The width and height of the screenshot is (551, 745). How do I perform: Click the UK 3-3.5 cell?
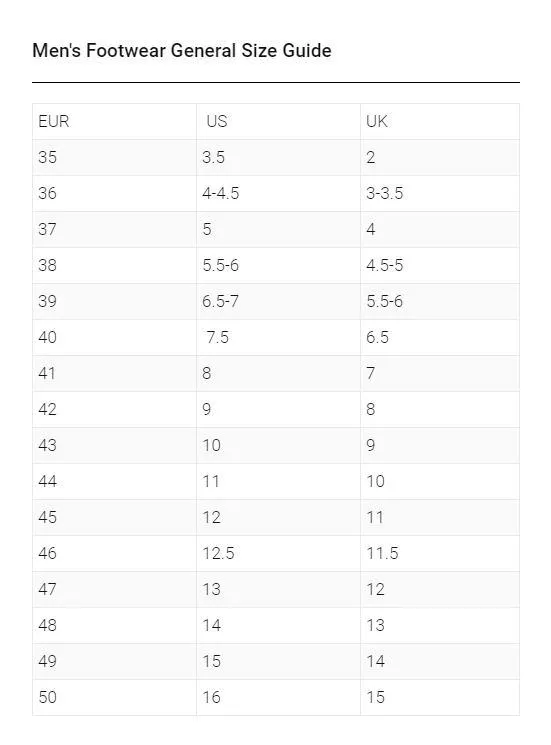point(440,193)
